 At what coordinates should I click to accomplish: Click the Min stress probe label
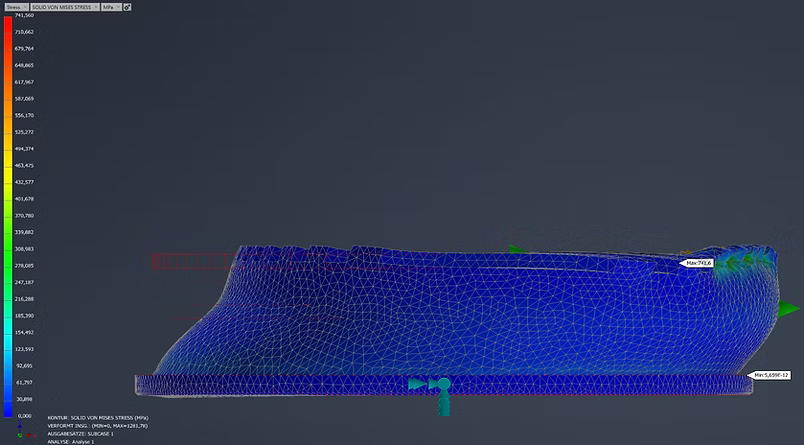(771, 375)
